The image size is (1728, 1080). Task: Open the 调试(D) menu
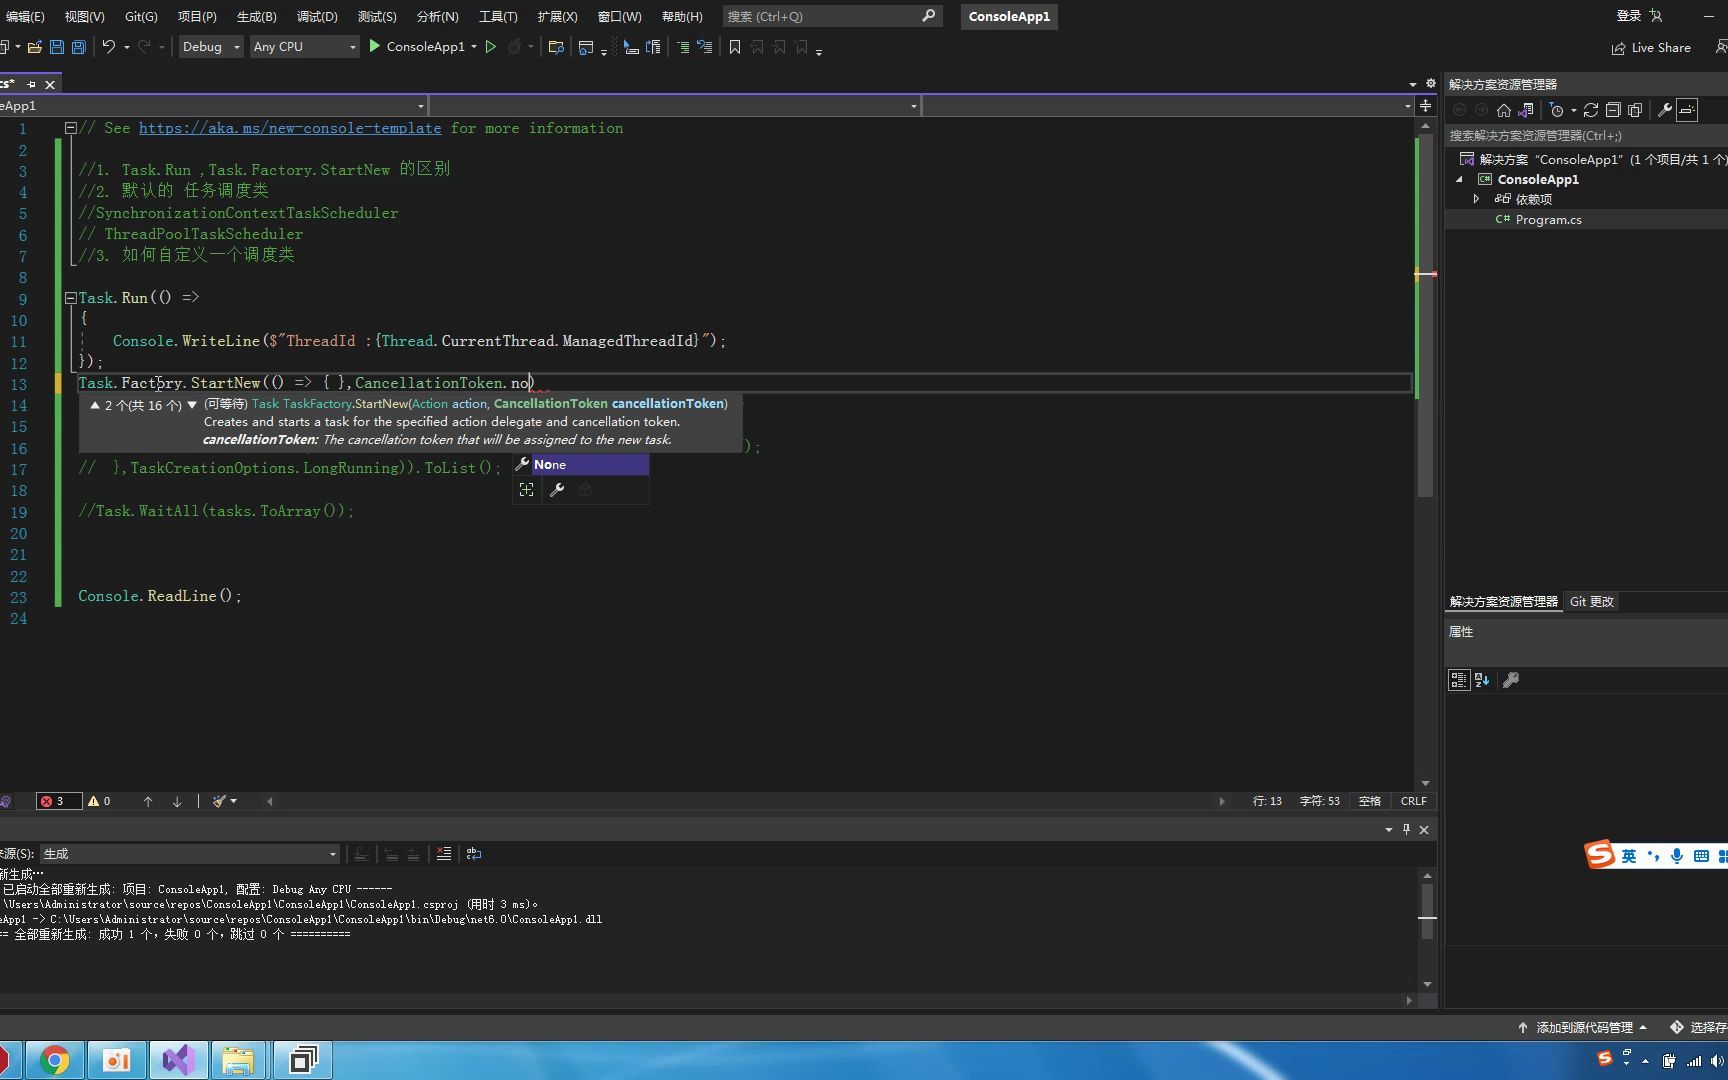click(x=317, y=16)
